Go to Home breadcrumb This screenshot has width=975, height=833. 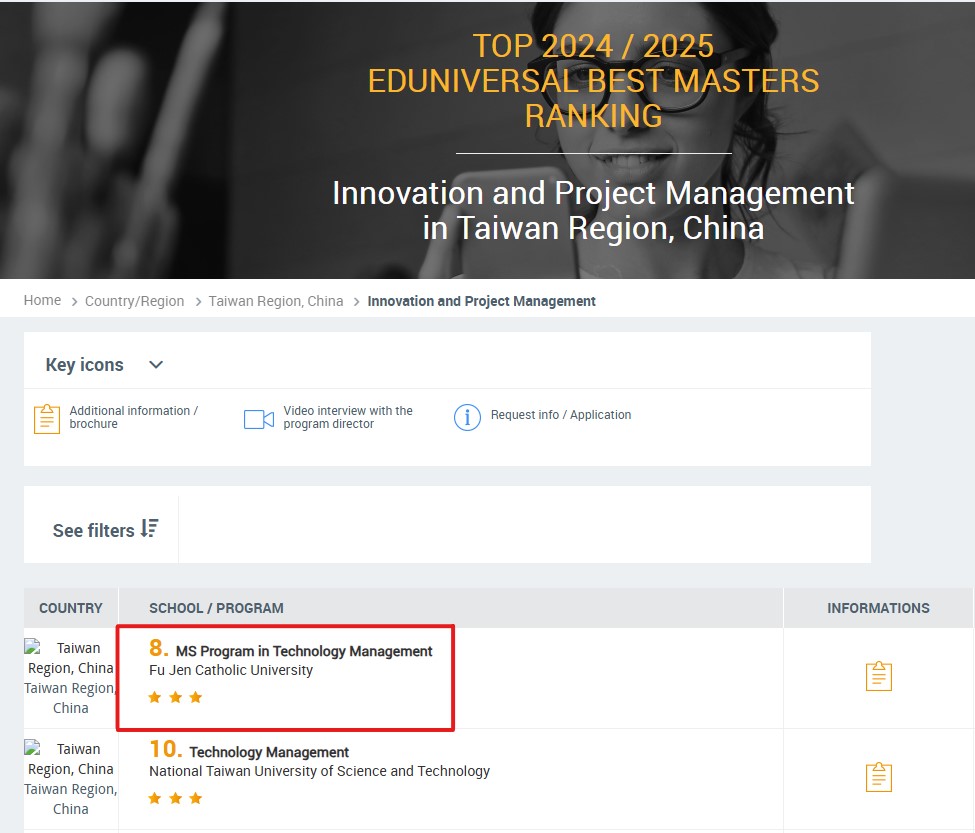(42, 300)
